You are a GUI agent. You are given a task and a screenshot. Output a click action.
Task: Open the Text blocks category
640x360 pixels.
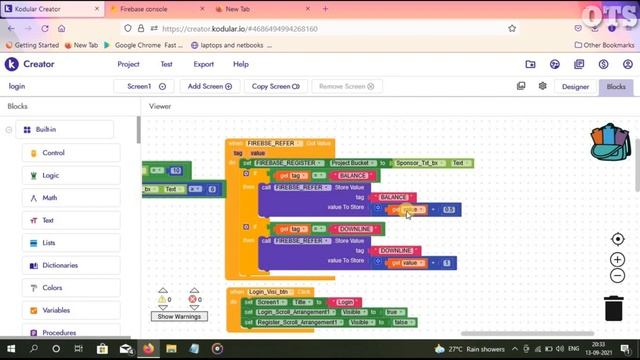71,220
